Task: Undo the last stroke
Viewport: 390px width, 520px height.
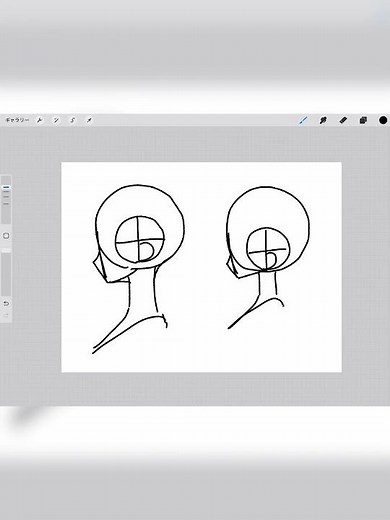Action: point(6,303)
